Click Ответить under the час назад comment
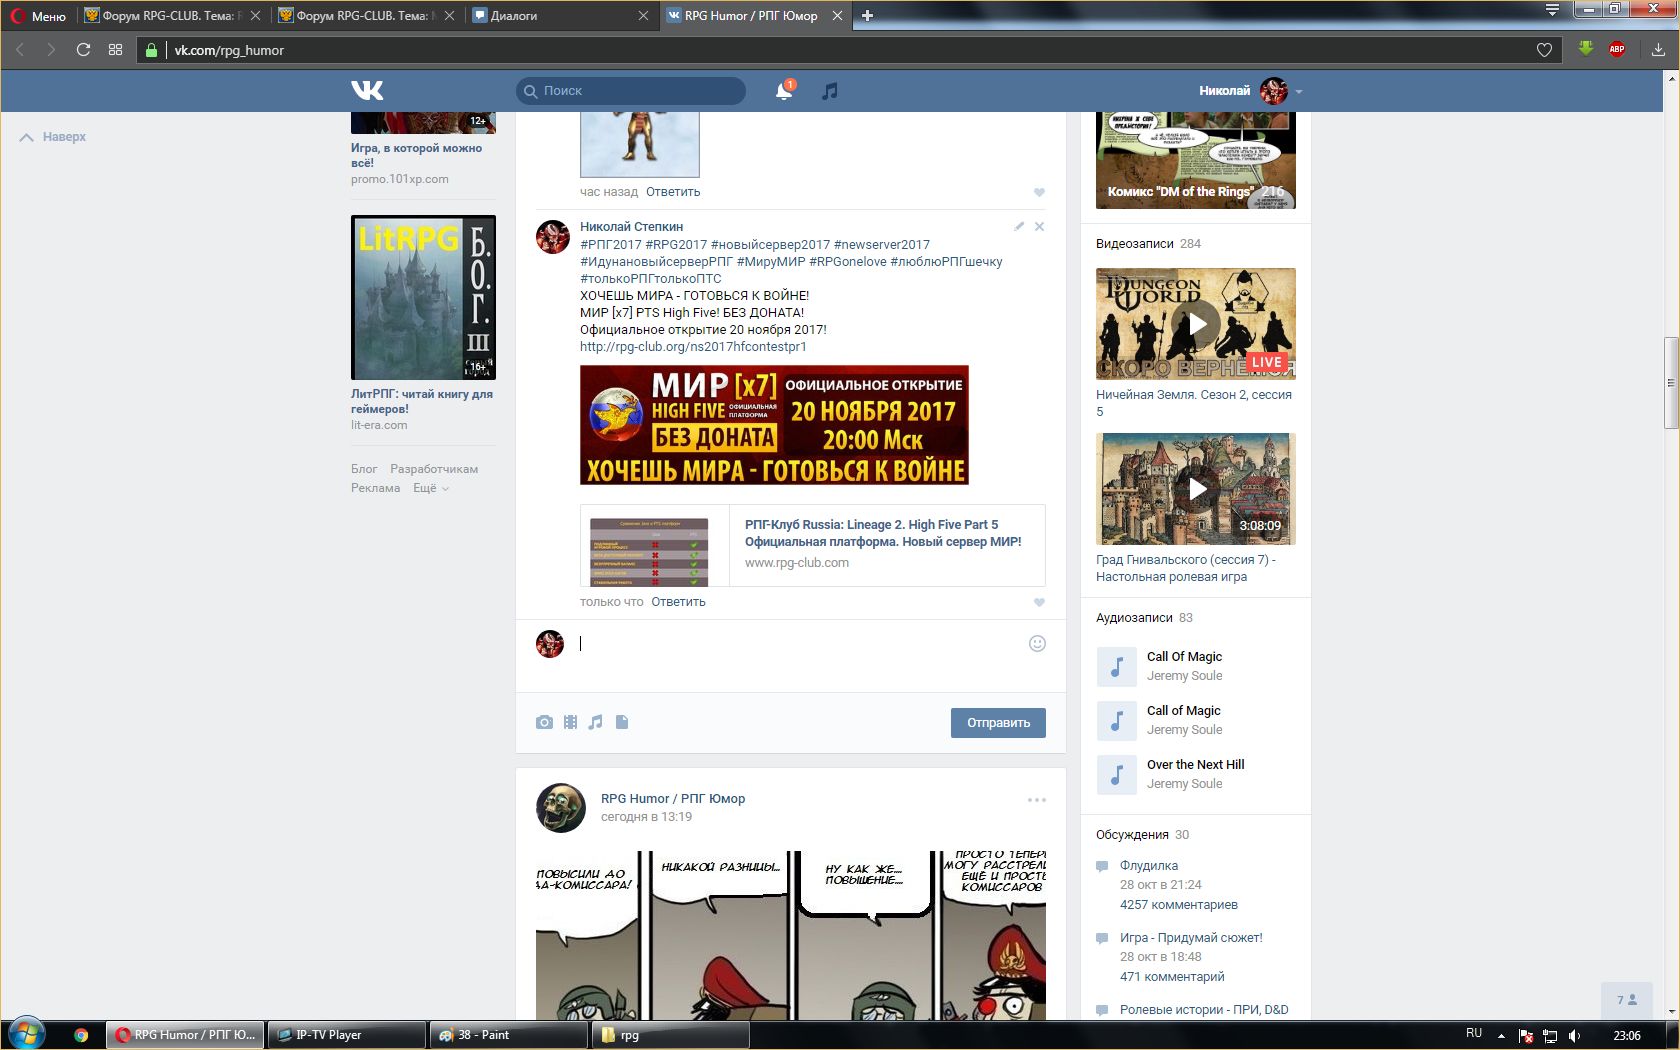The width and height of the screenshot is (1680, 1050). click(673, 192)
